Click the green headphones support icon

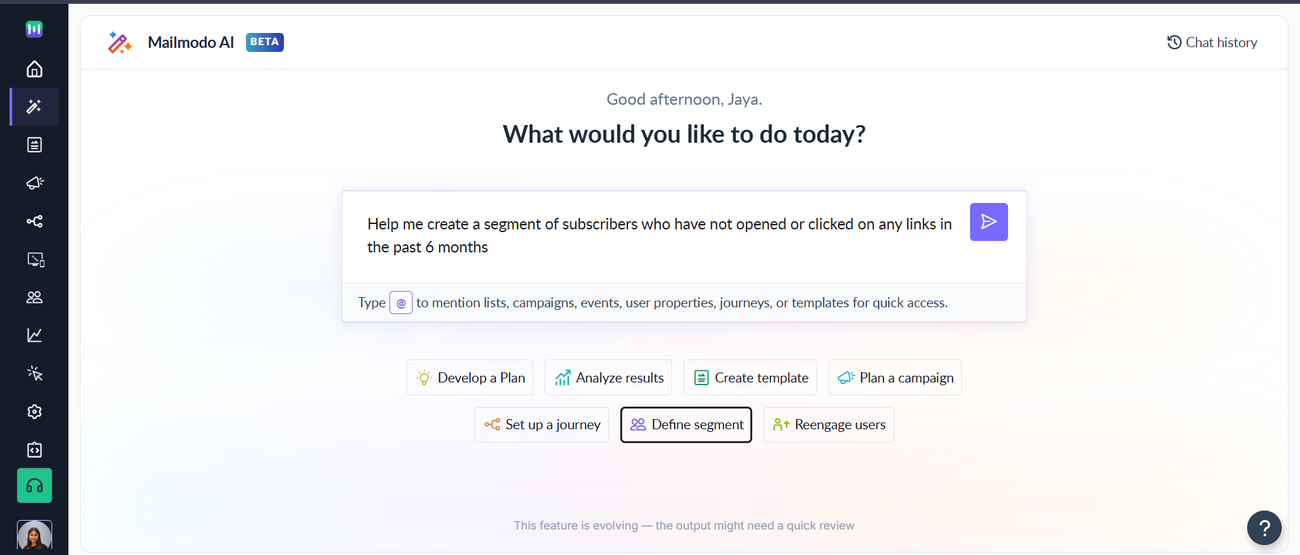click(x=34, y=486)
